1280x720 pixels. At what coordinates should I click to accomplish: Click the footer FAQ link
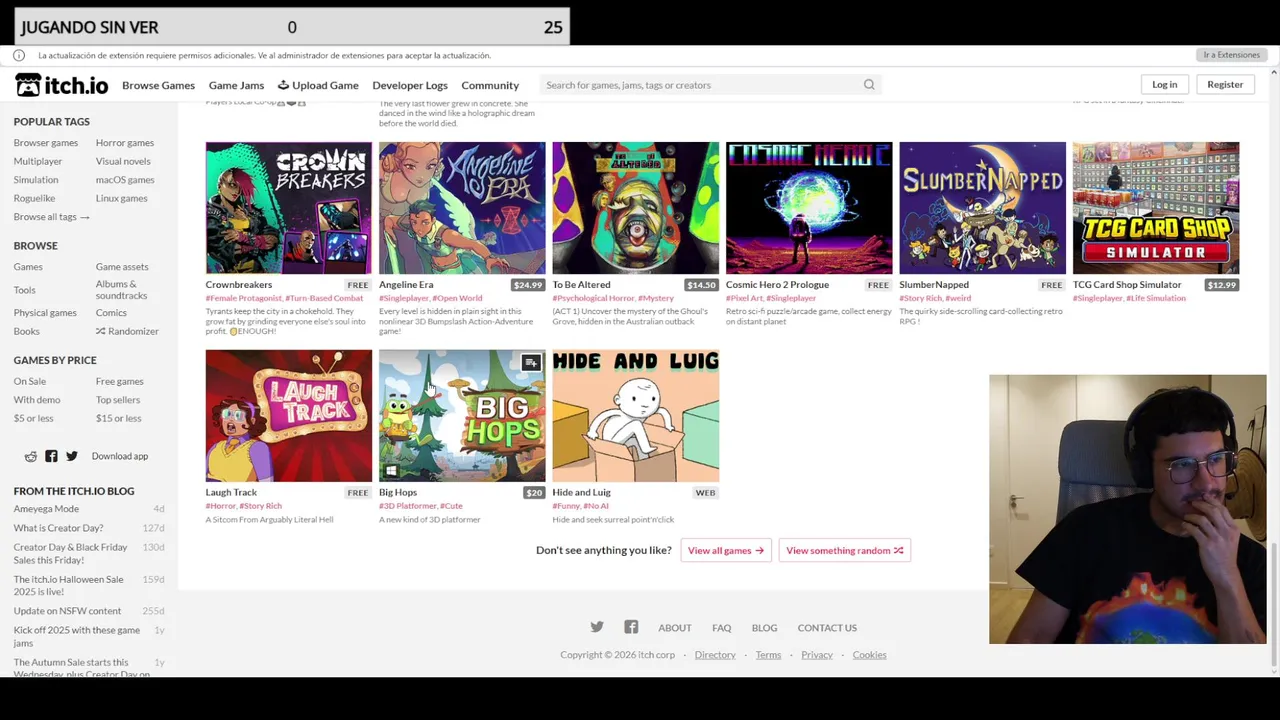(x=722, y=628)
